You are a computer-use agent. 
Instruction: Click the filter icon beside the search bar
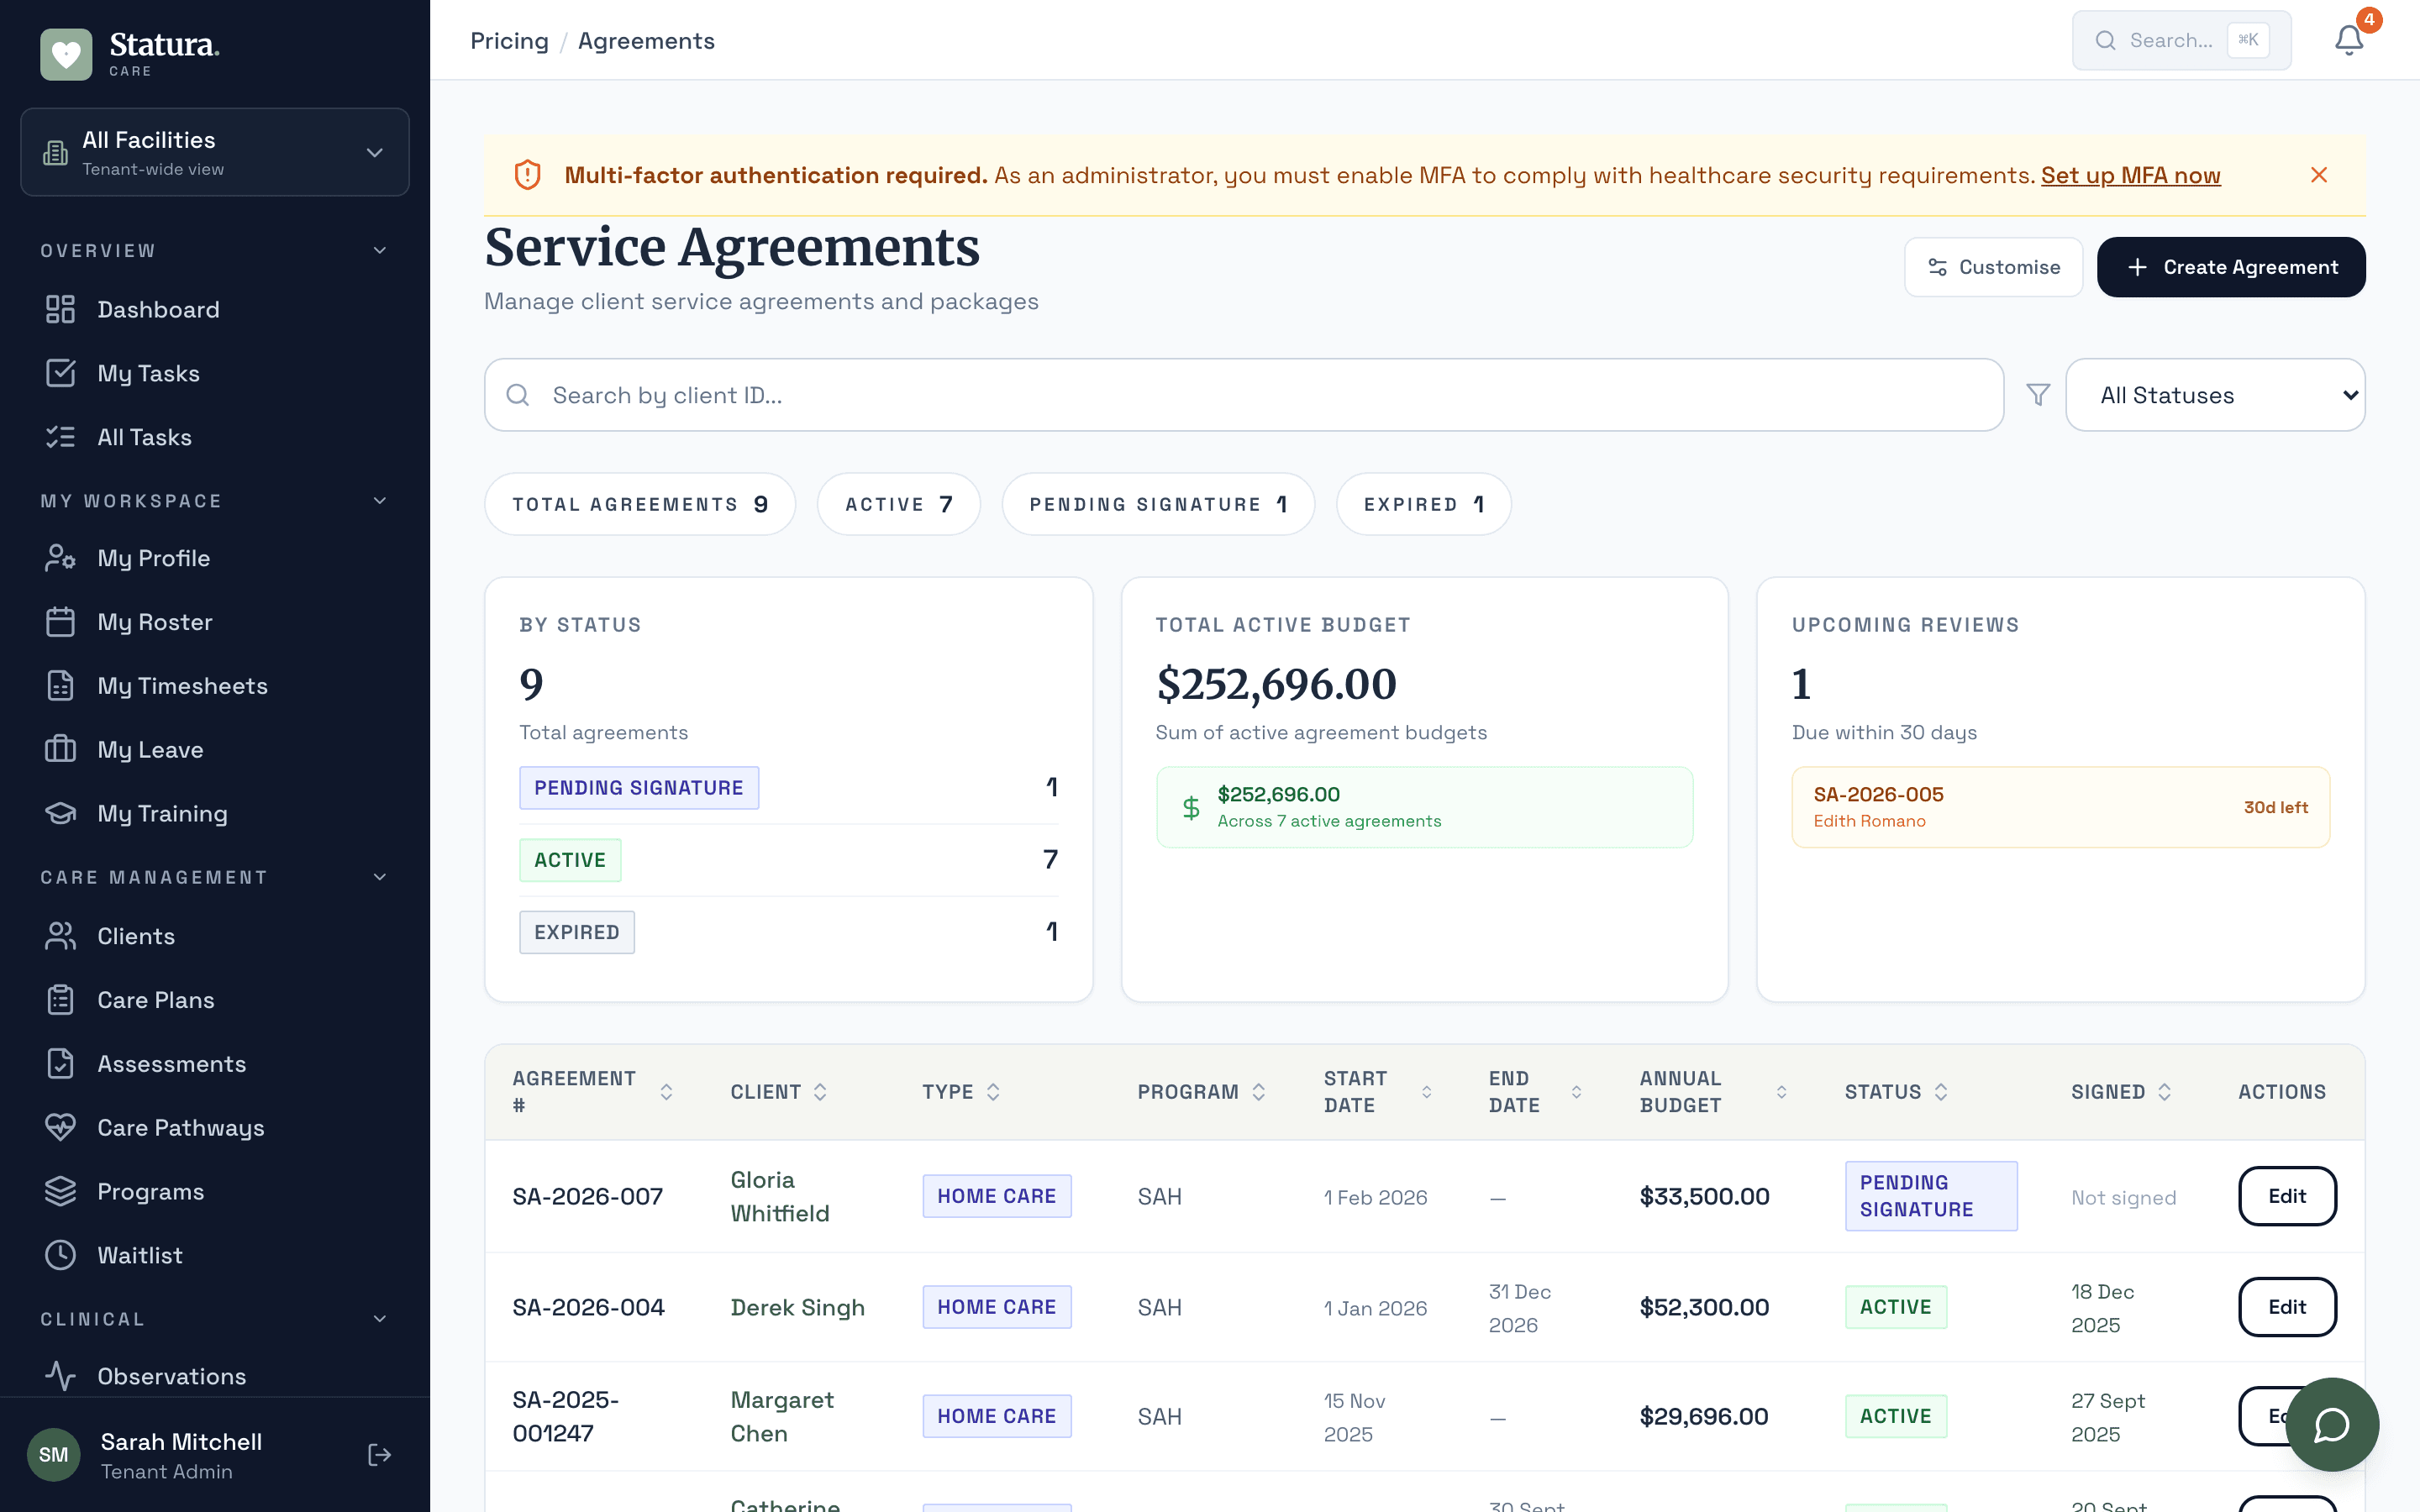click(2039, 394)
